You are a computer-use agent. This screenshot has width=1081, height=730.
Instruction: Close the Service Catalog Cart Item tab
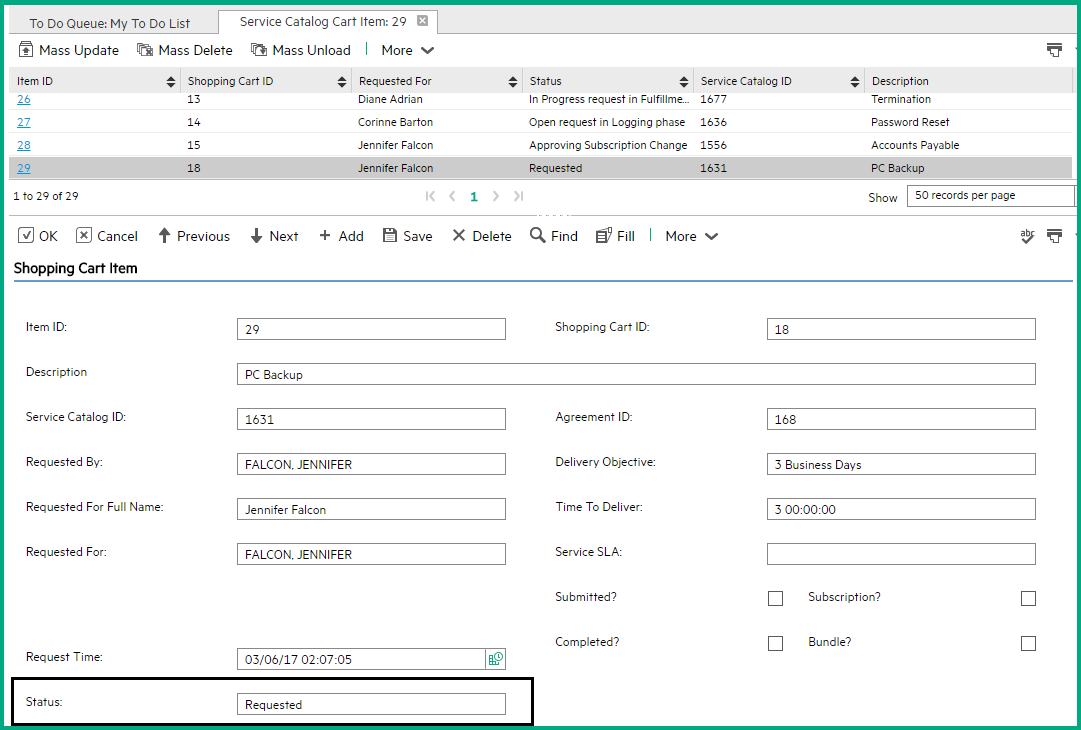coord(422,21)
